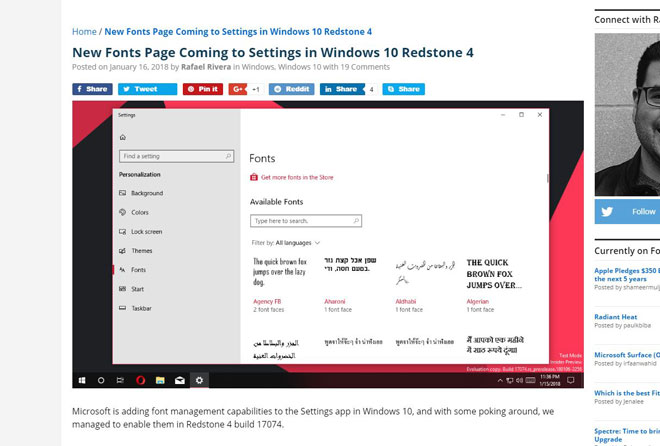Tweet this article
660x446 pixels.
pos(147,89)
